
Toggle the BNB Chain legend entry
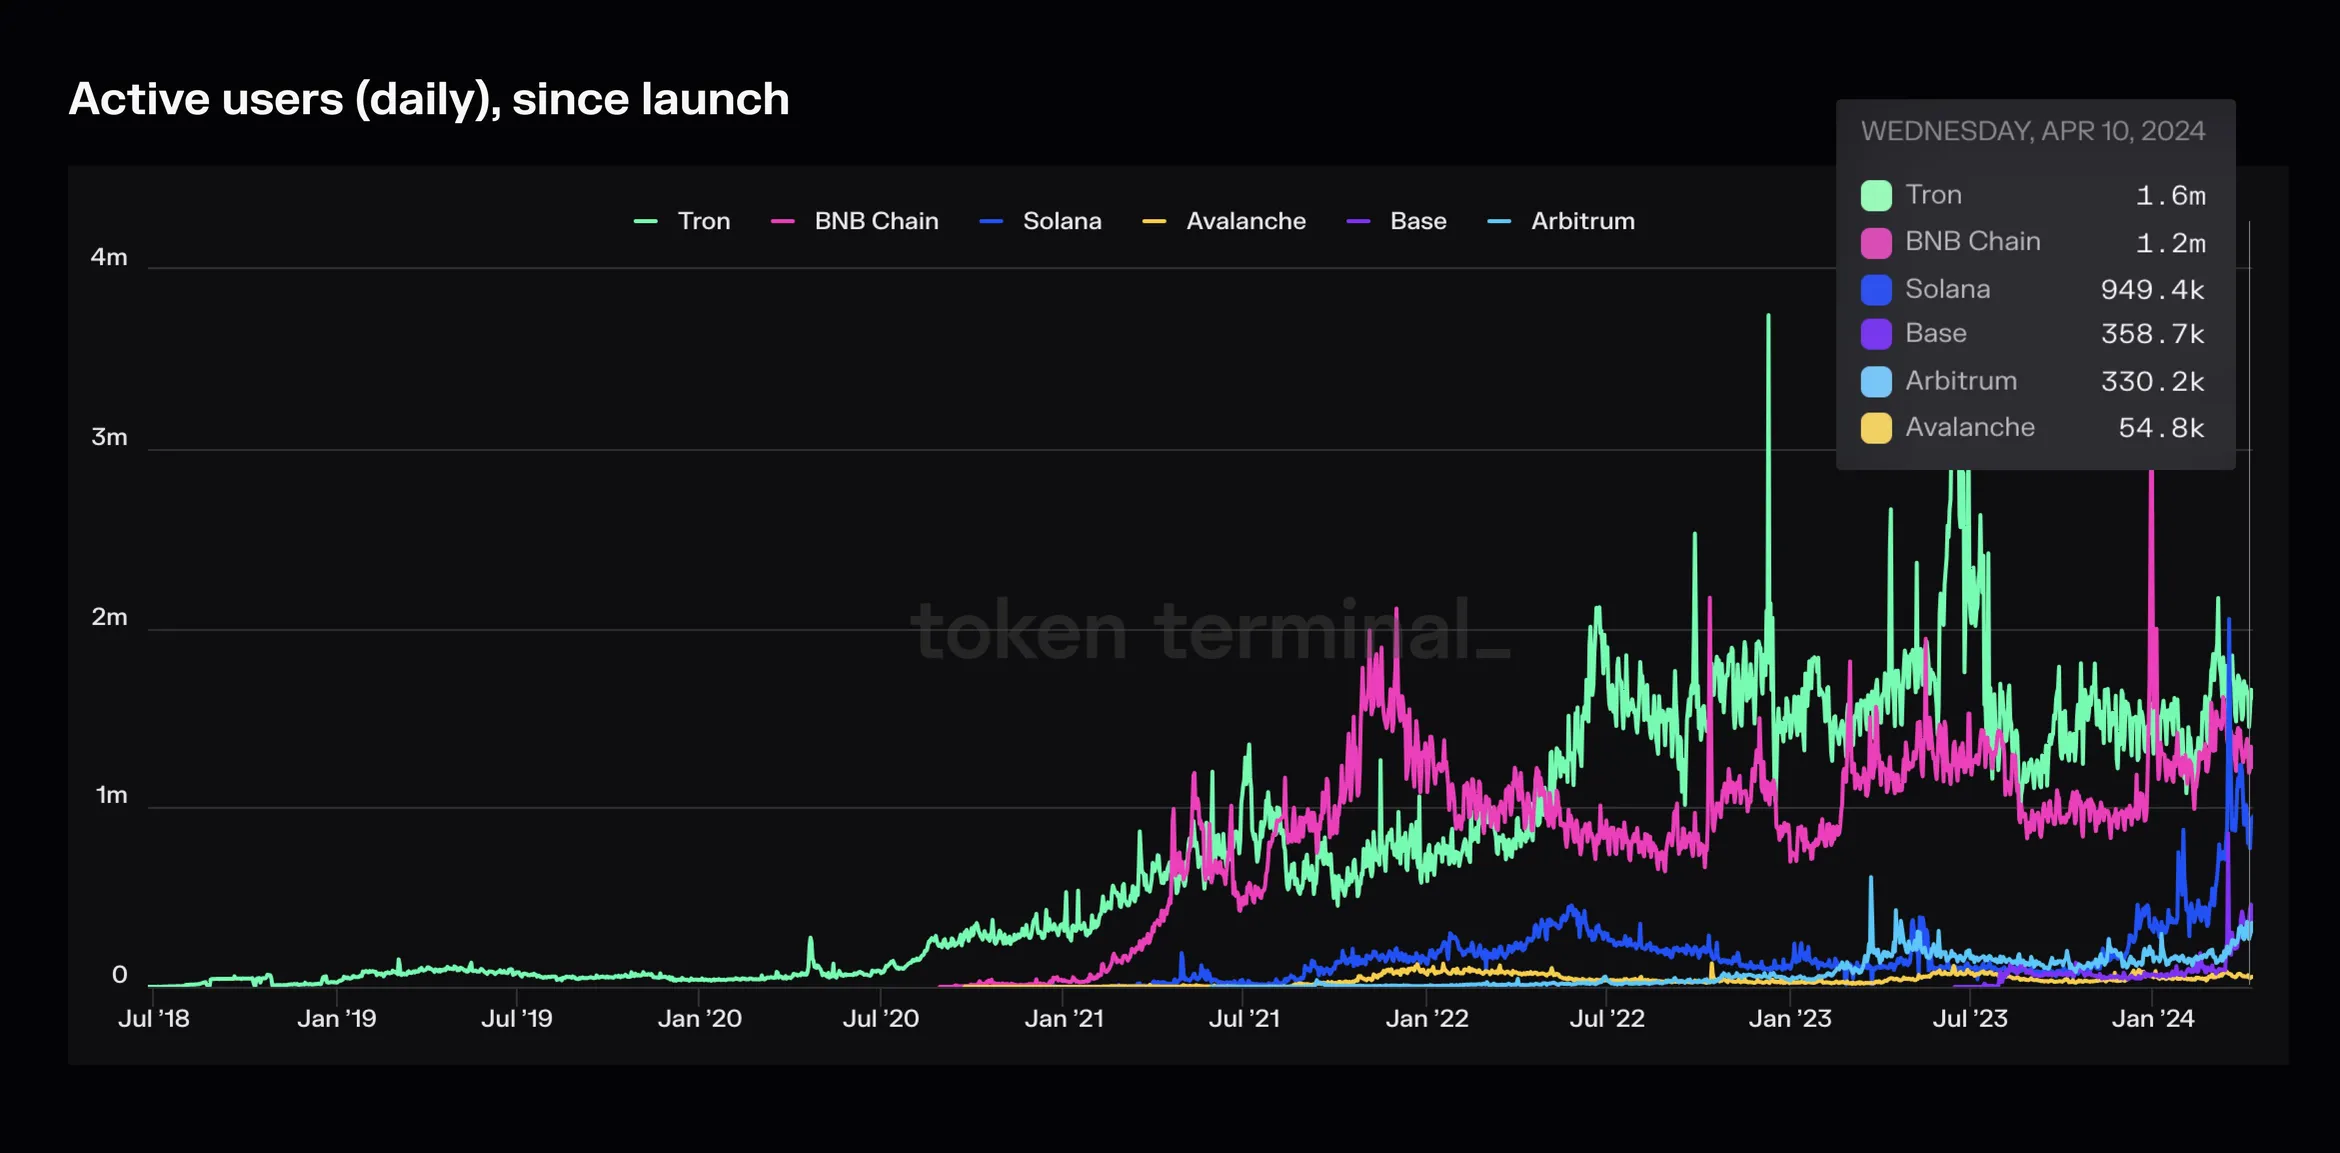pos(855,221)
